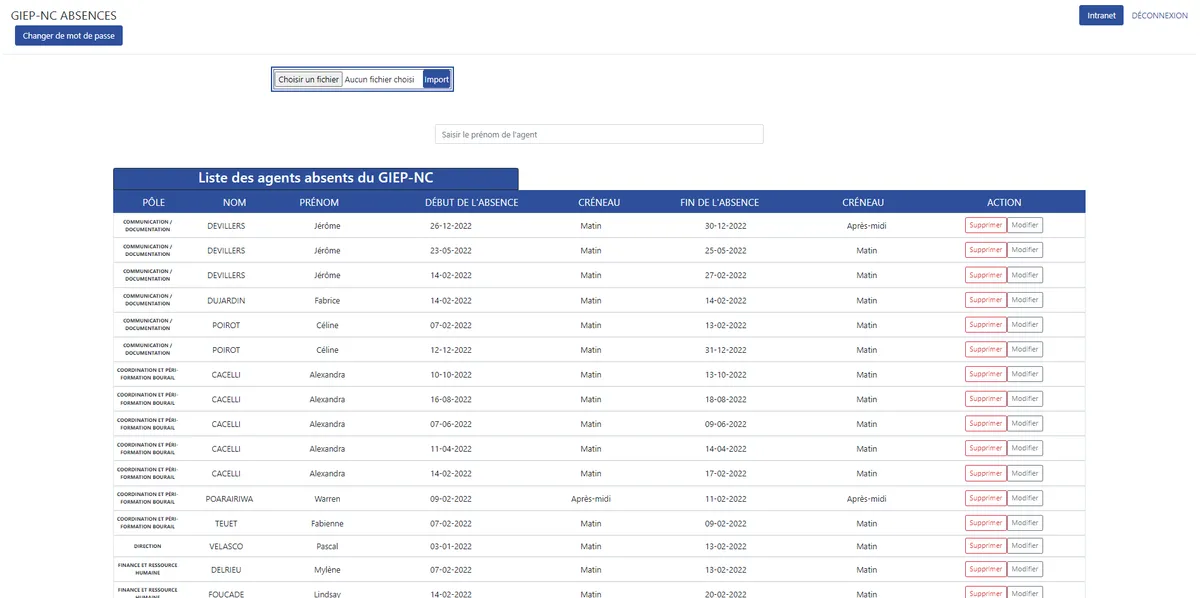Screen dimensions: 1200x598
Task: Delete Cacelli absence starting 10-10-2022
Action: pos(985,374)
